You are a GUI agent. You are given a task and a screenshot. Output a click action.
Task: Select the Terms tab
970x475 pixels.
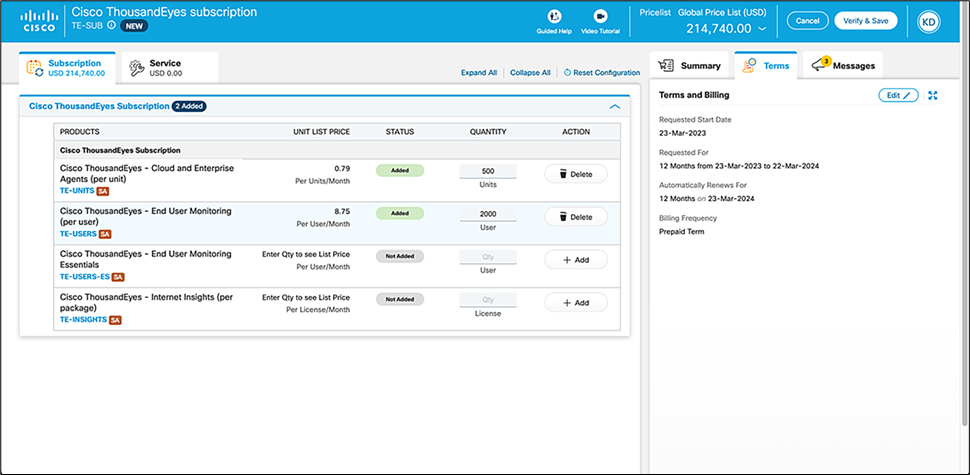[766, 66]
